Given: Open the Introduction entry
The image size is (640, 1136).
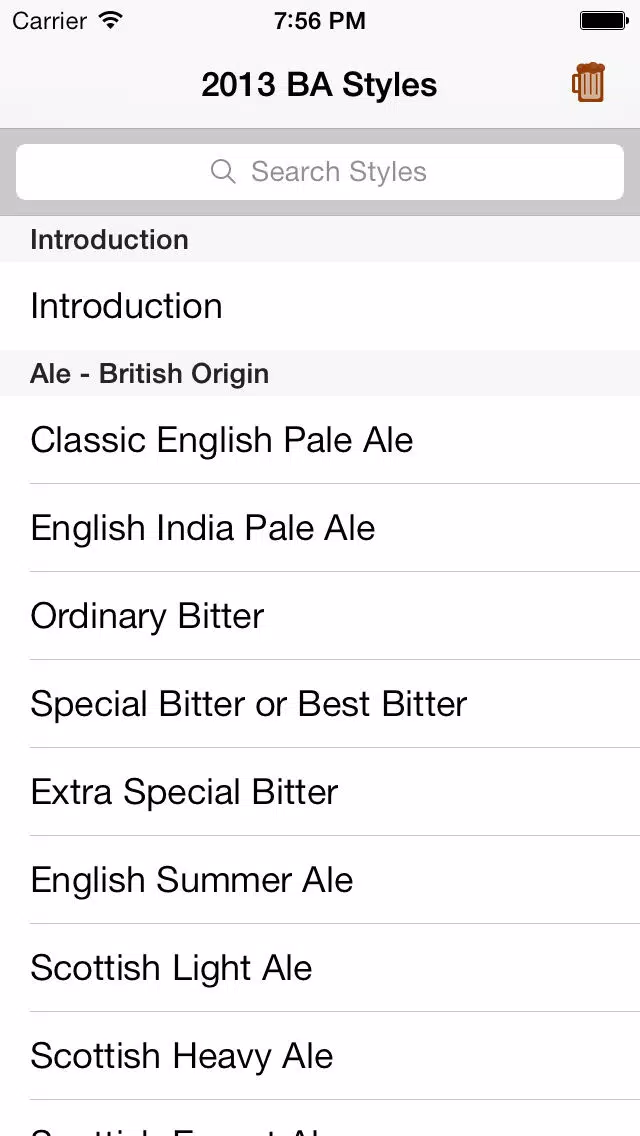Looking at the screenshot, I should (x=320, y=306).
